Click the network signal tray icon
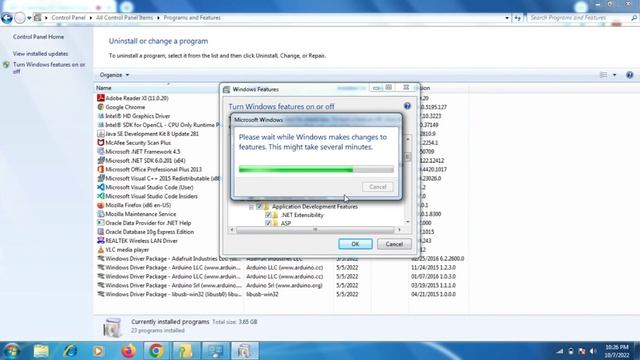Screen dimensions: 640x360 point(560,351)
